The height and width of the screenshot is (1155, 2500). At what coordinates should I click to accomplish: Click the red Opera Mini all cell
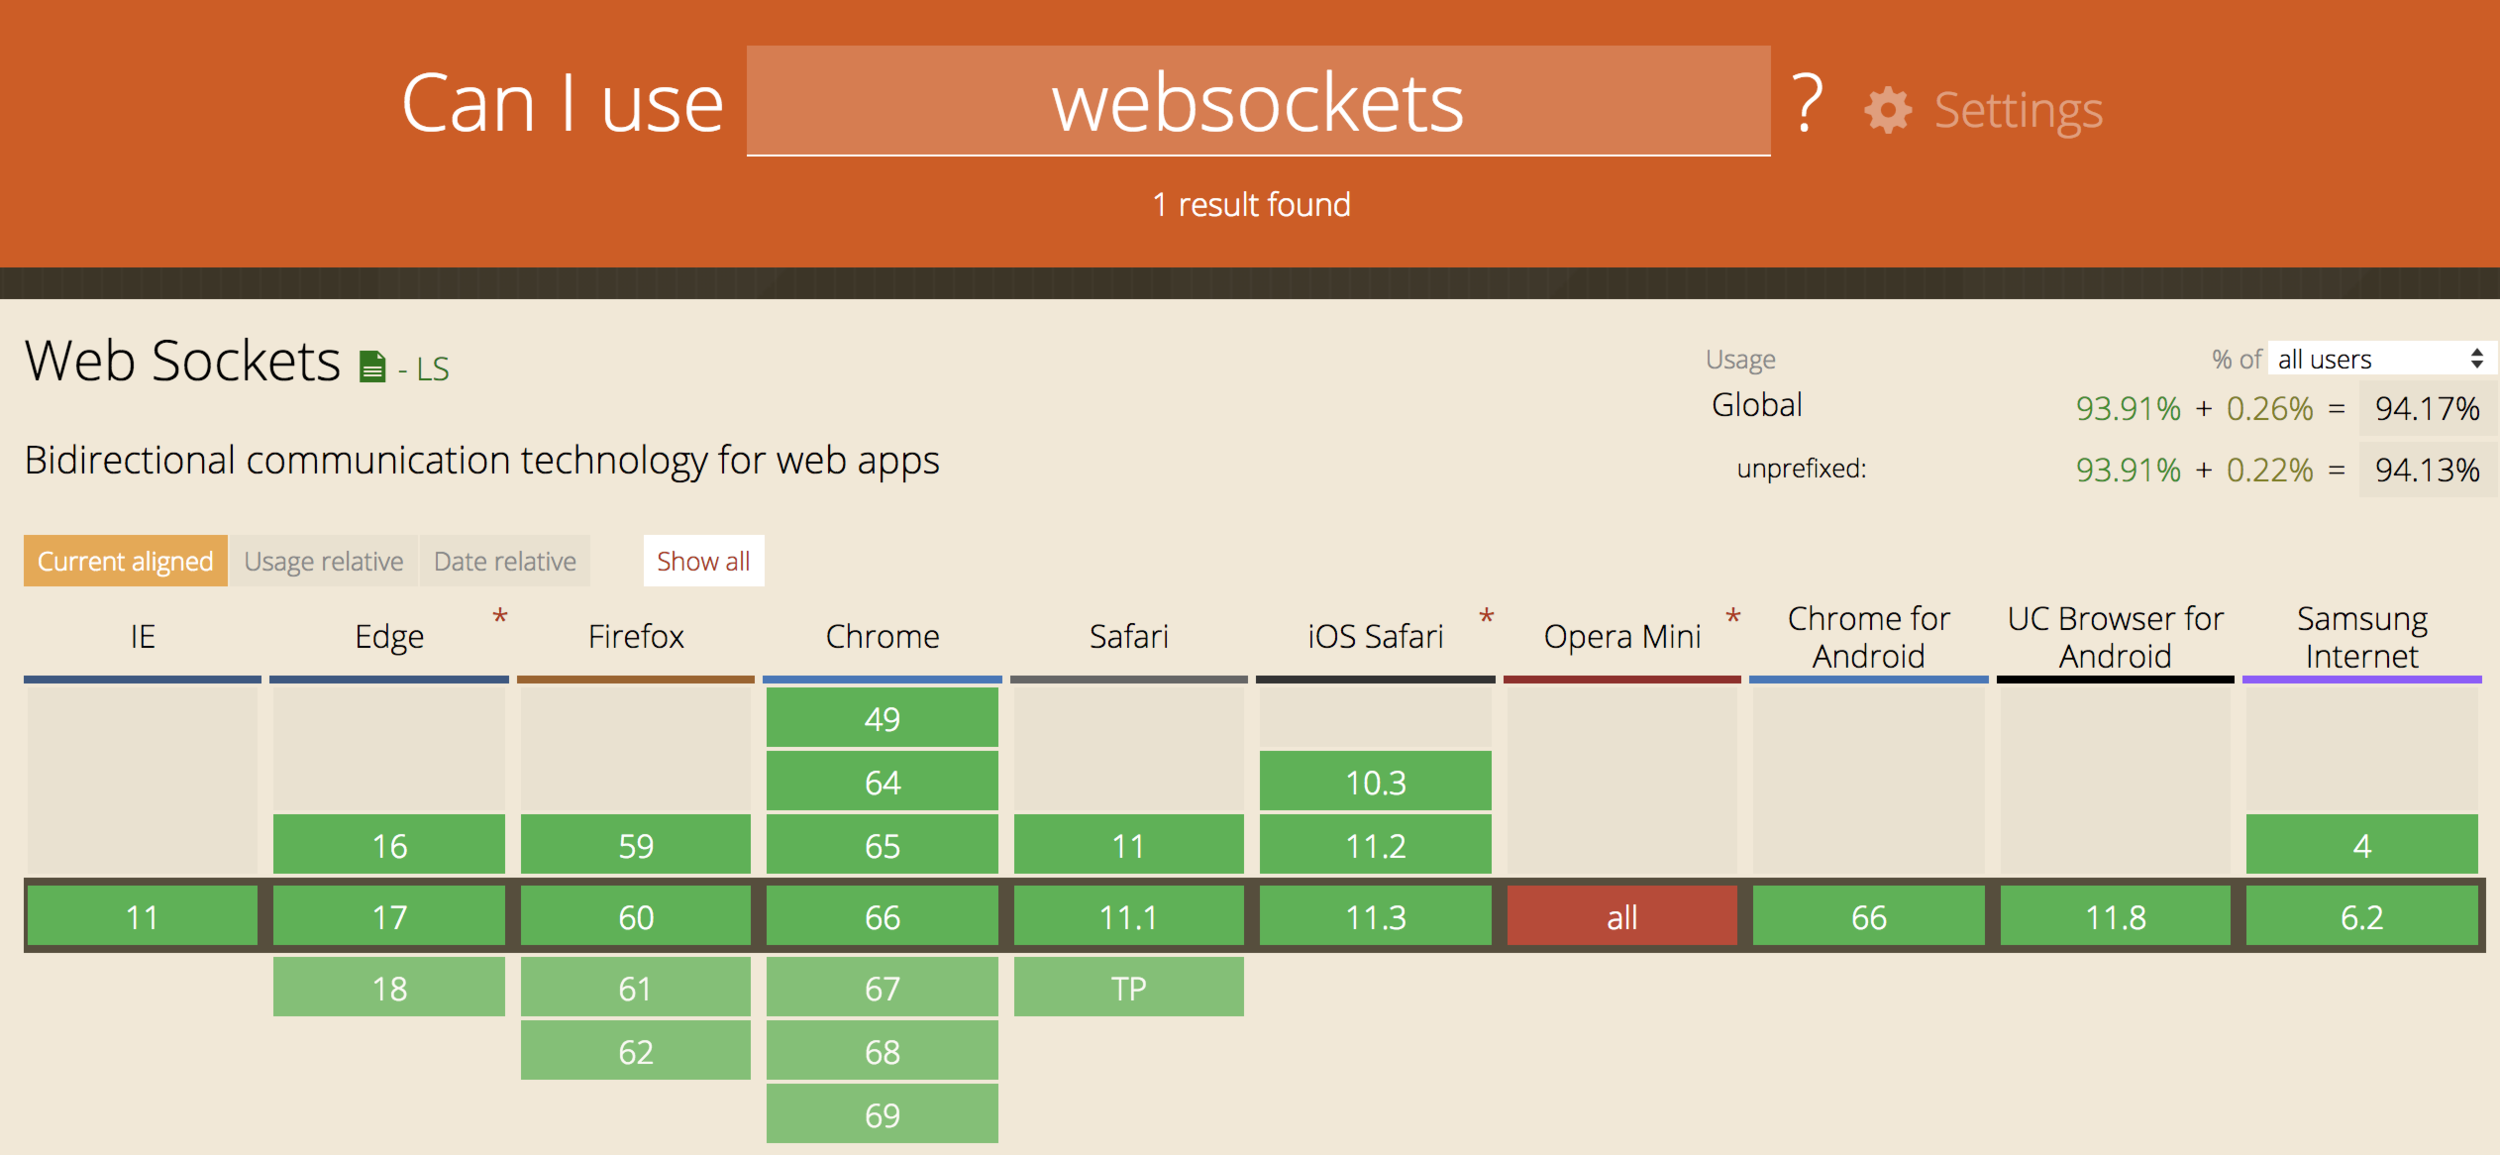pos(1621,916)
